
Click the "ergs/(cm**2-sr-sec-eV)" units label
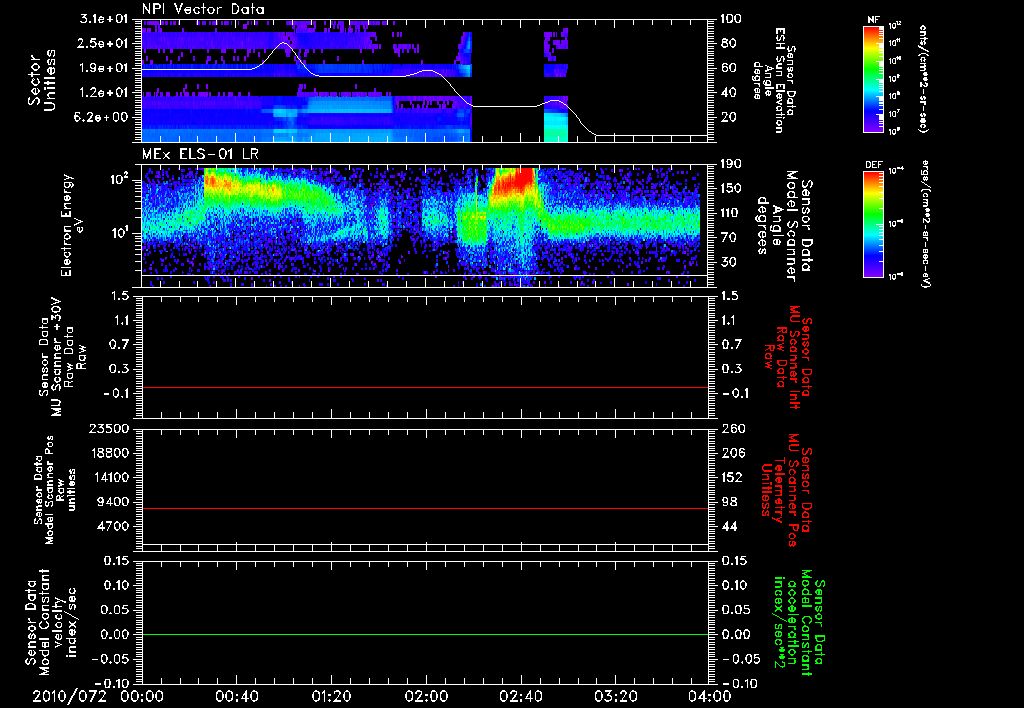coord(925,225)
